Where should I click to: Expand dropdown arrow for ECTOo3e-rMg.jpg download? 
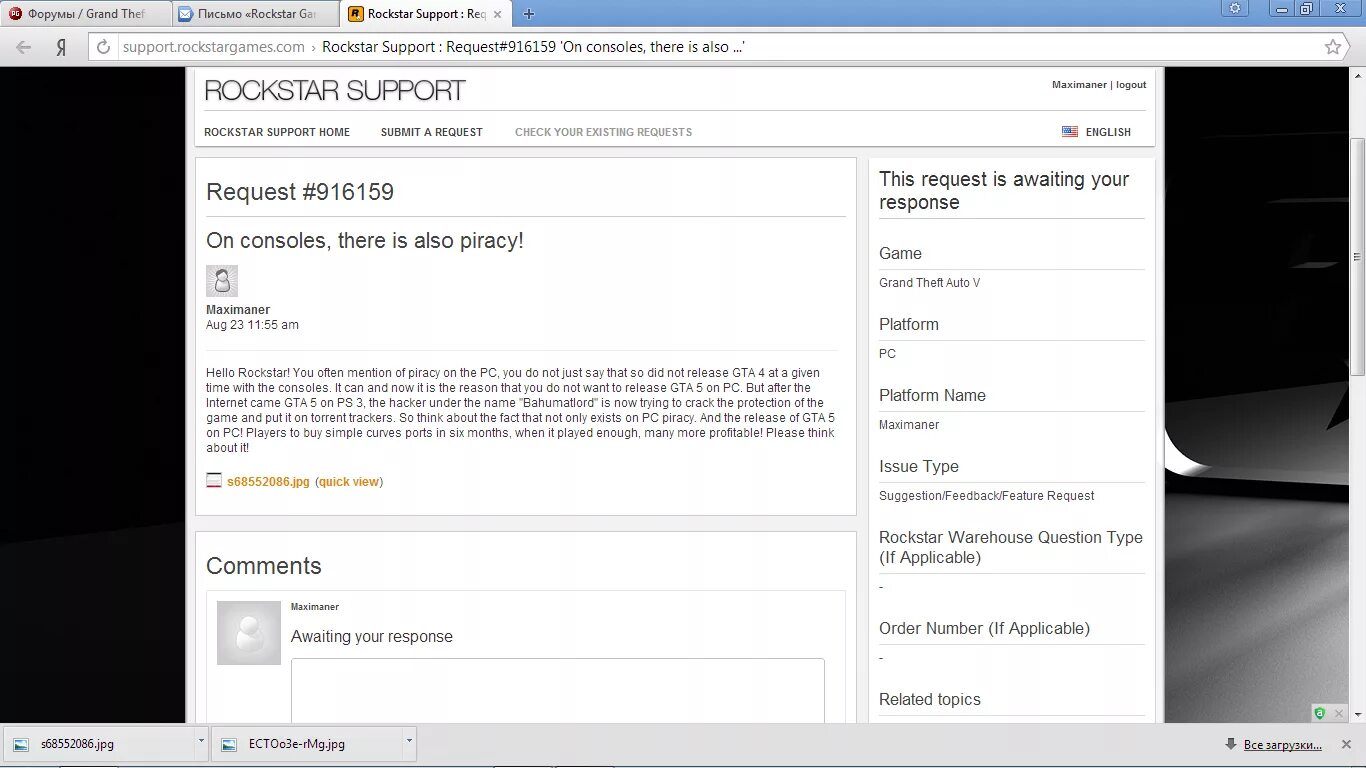click(x=409, y=742)
